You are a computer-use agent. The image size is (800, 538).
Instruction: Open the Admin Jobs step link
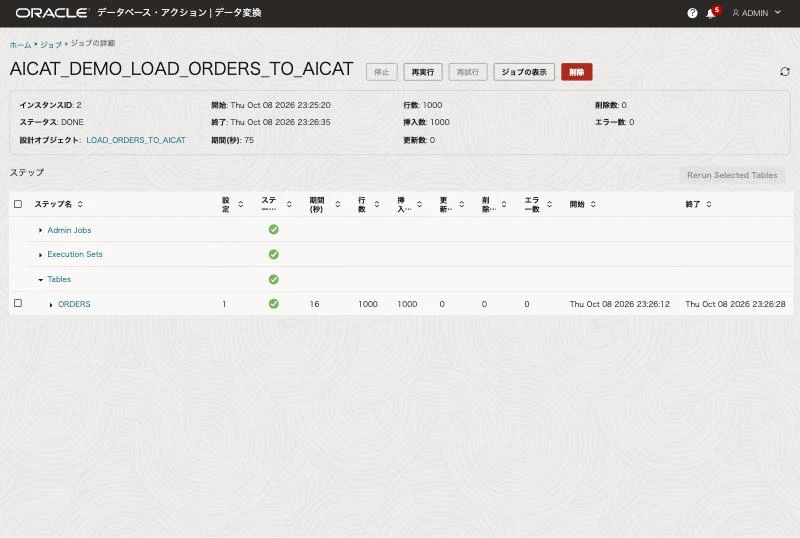point(69,230)
